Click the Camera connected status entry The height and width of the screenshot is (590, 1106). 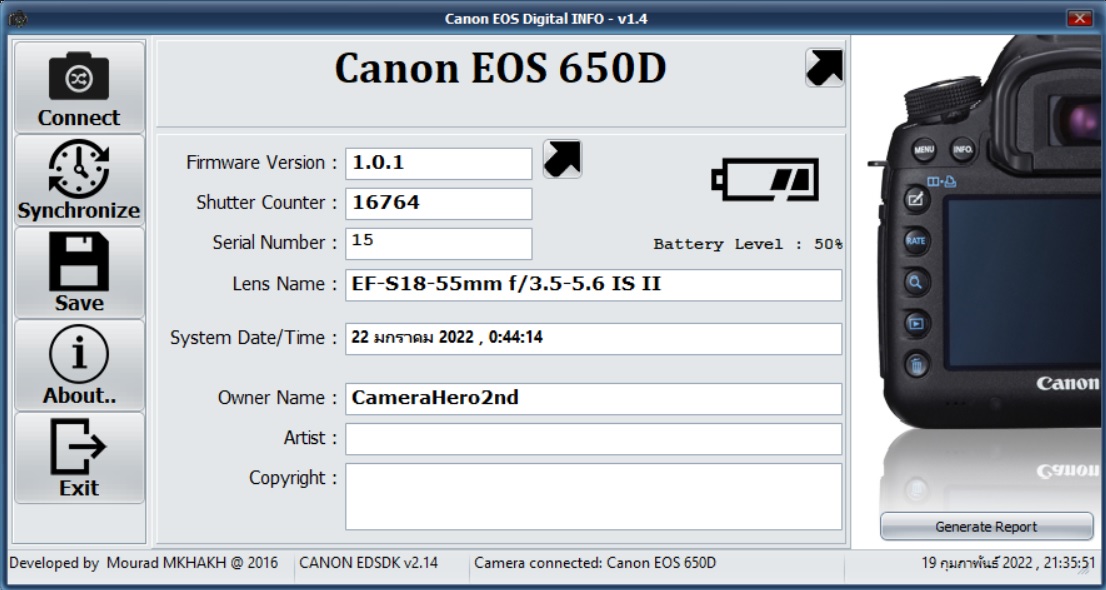[x=595, y=562]
